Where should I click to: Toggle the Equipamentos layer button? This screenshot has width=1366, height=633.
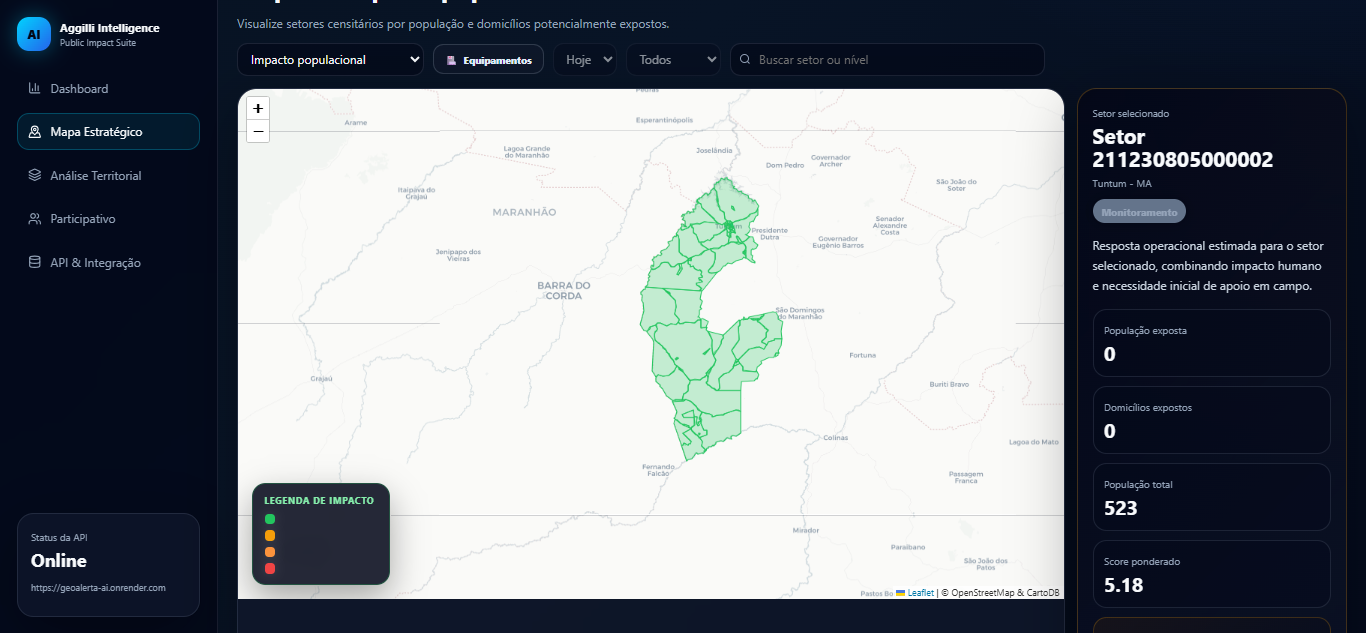tap(489, 60)
